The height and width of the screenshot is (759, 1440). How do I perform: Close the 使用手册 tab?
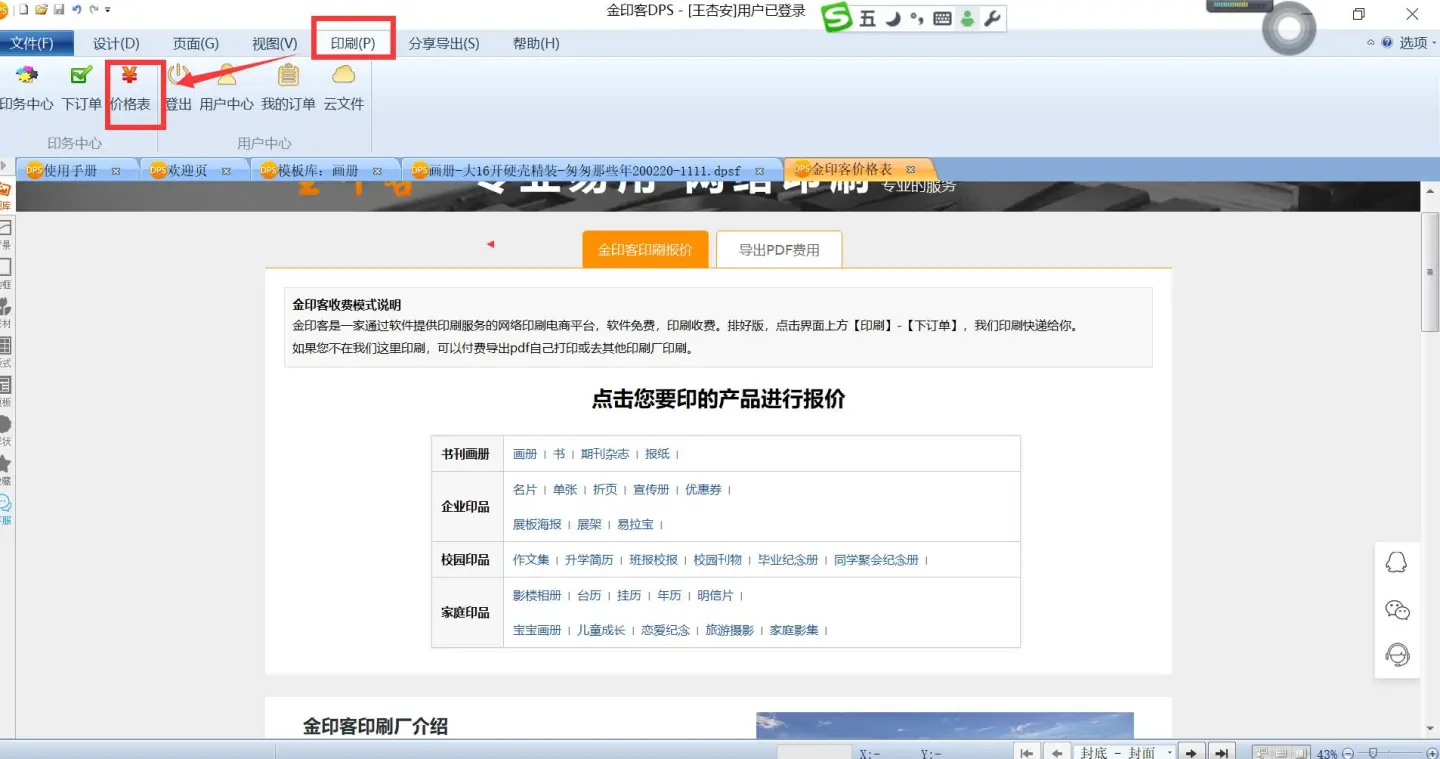[116, 171]
